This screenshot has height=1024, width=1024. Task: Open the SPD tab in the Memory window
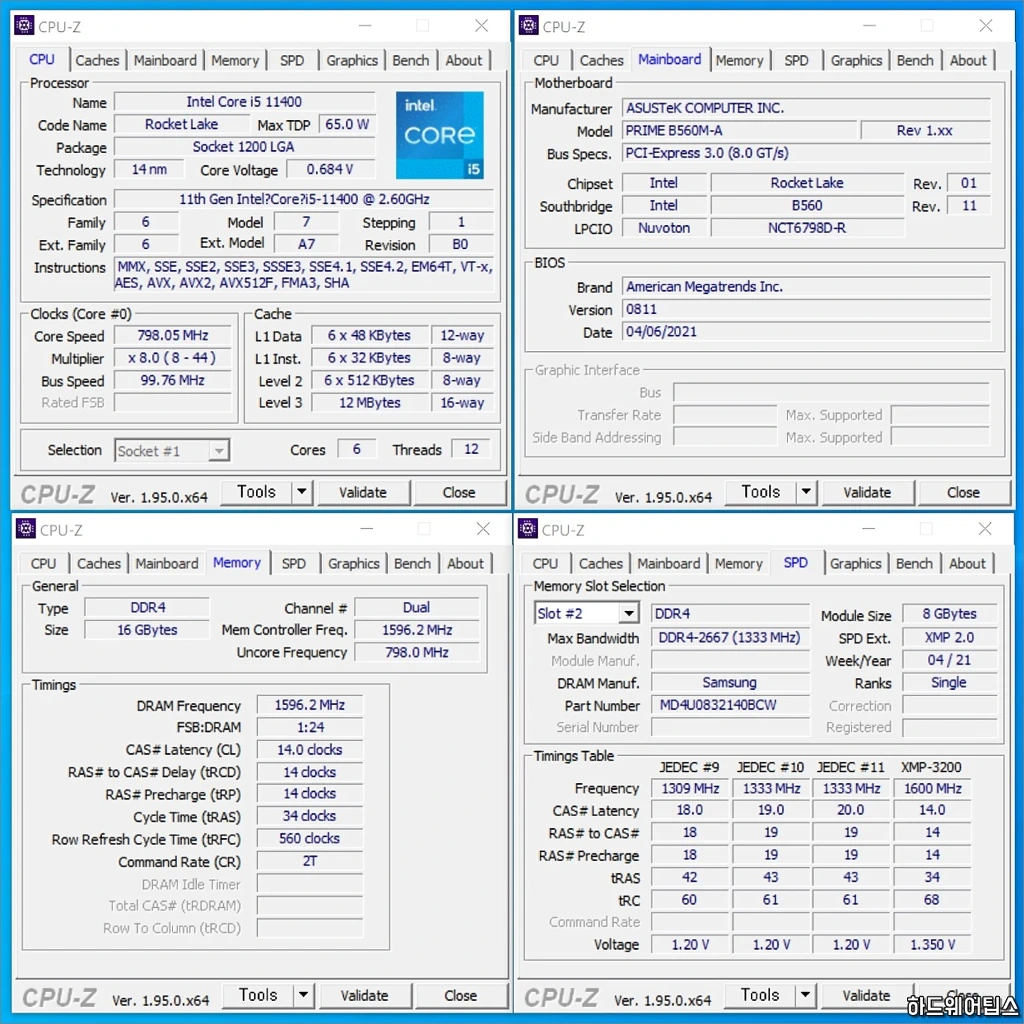pos(293,564)
